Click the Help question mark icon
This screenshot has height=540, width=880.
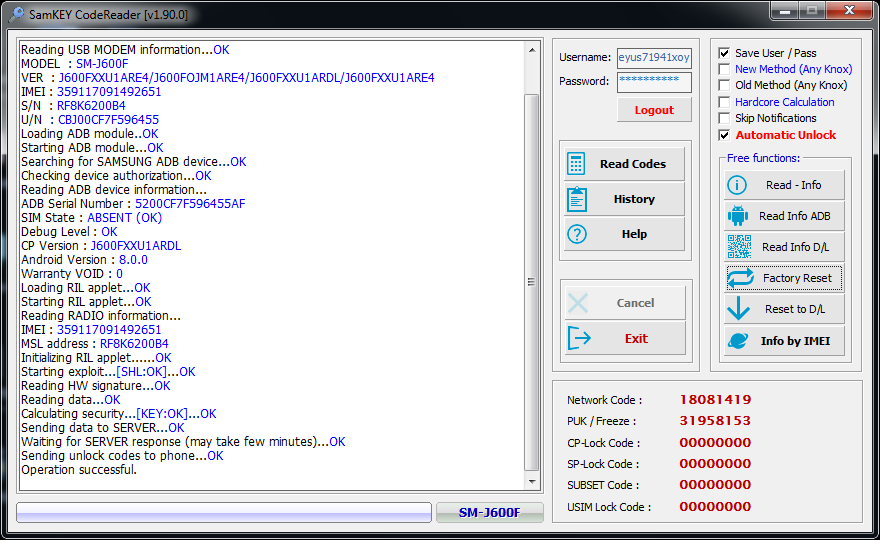click(577, 234)
